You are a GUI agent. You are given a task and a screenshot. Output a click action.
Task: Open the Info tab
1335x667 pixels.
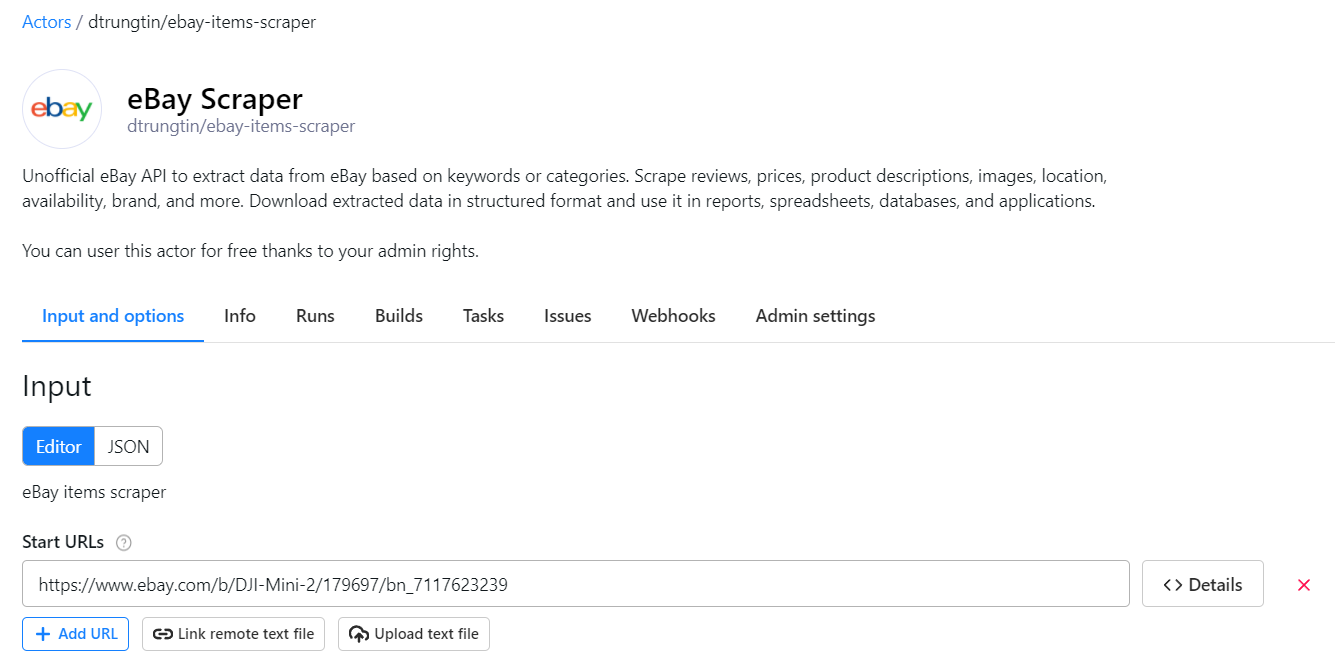pyautogui.click(x=240, y=316)
